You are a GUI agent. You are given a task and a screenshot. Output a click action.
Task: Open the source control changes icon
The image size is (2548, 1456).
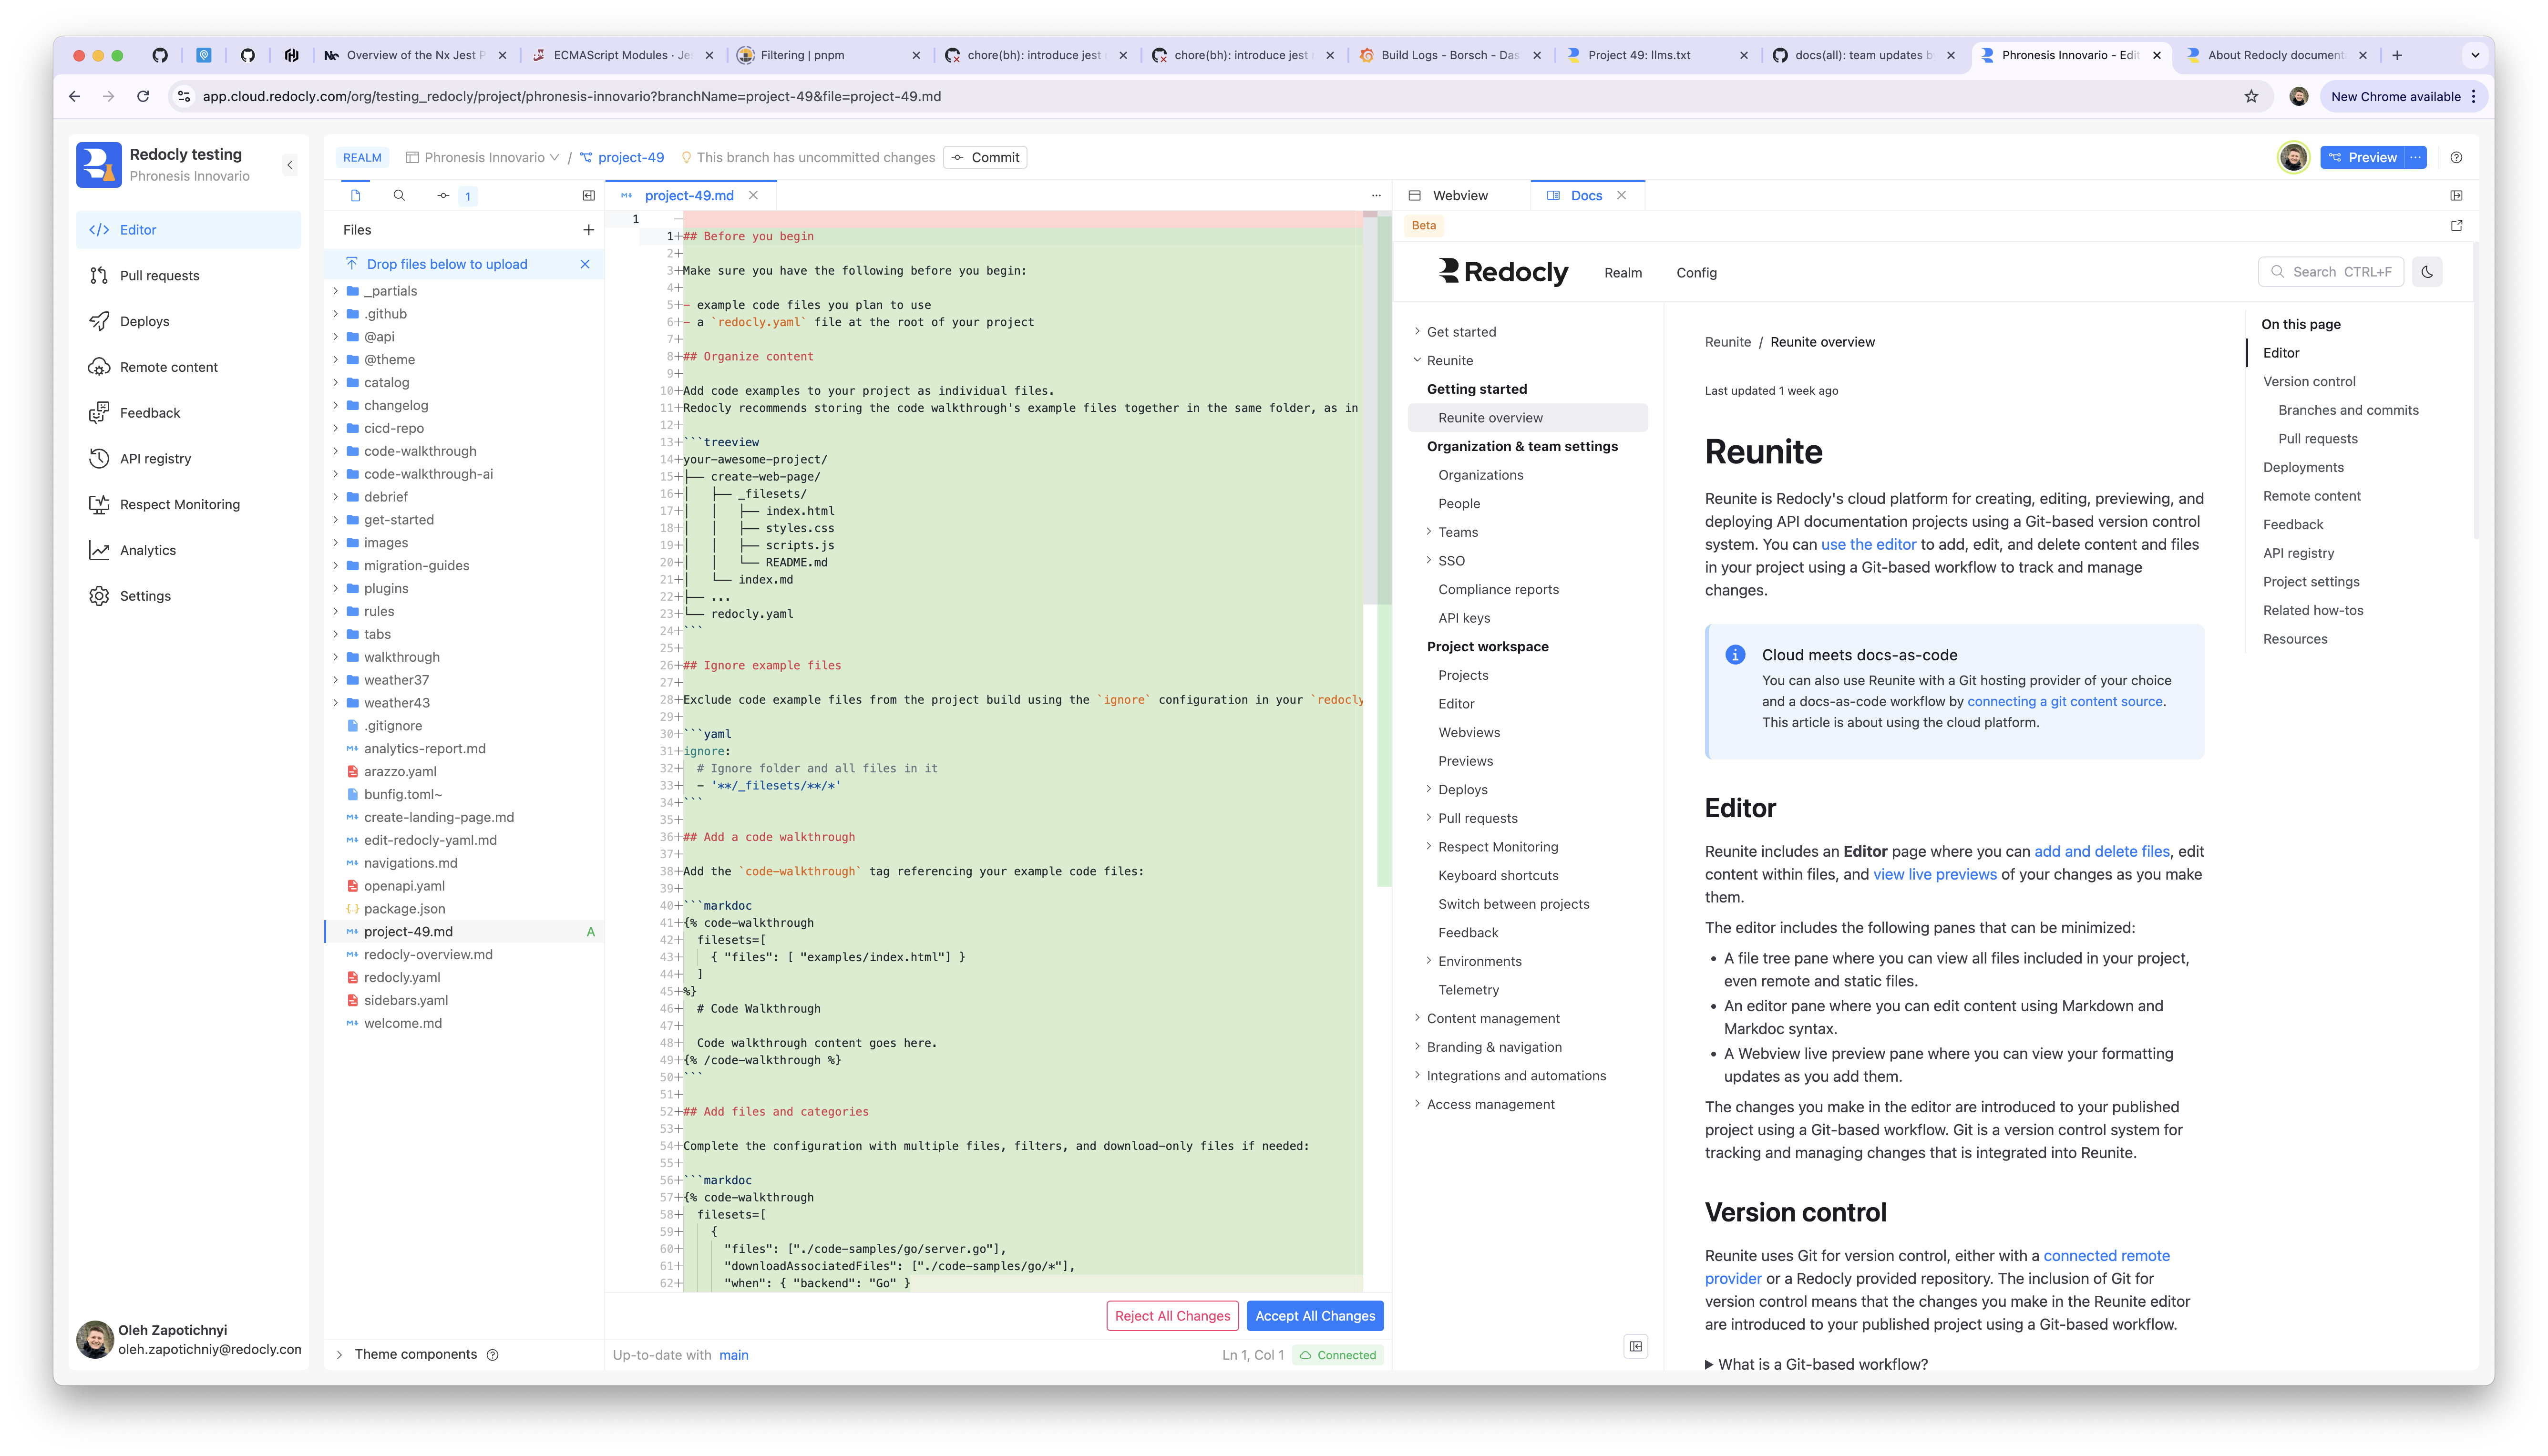443,196
